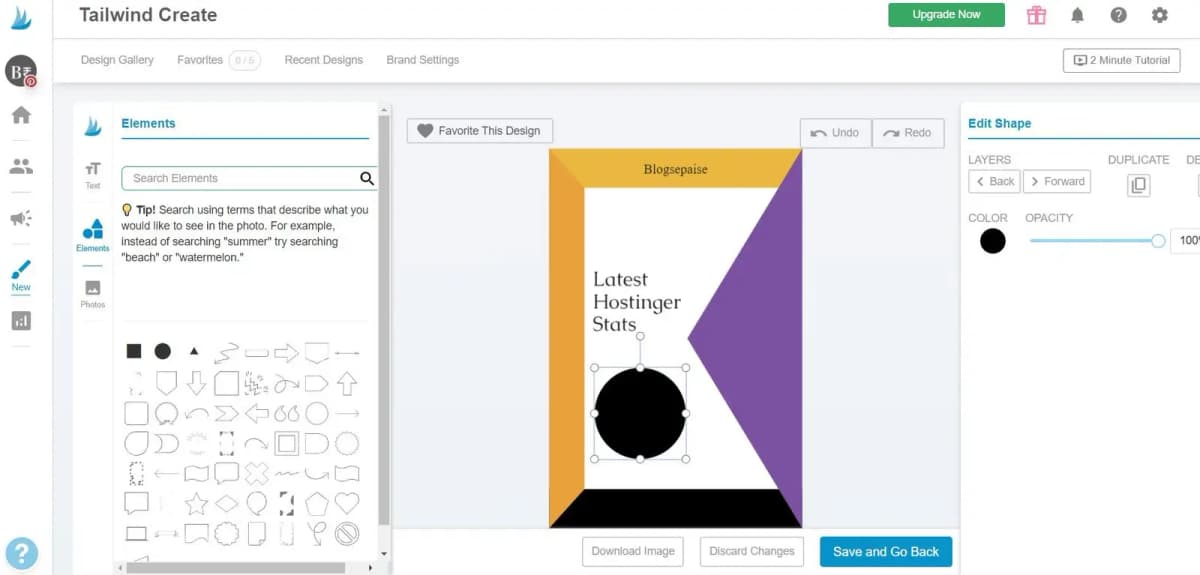Add the solid black square shape
This screenshot has width=1200, height=575.
(x=133, y=351)
